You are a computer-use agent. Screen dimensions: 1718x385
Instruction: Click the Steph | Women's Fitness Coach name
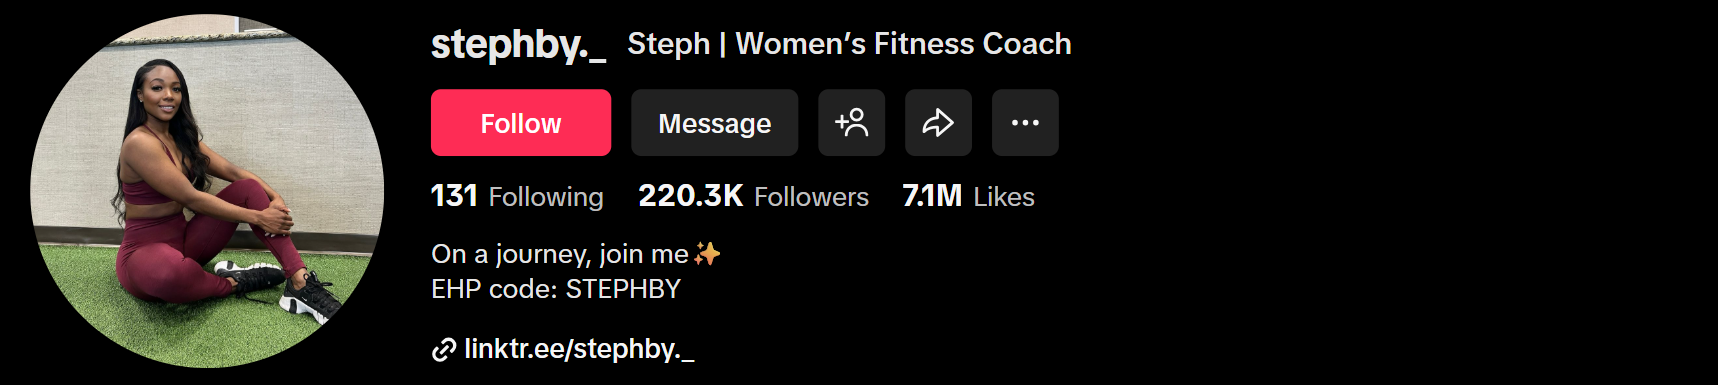pyautogui.click(x=849, y=44)
